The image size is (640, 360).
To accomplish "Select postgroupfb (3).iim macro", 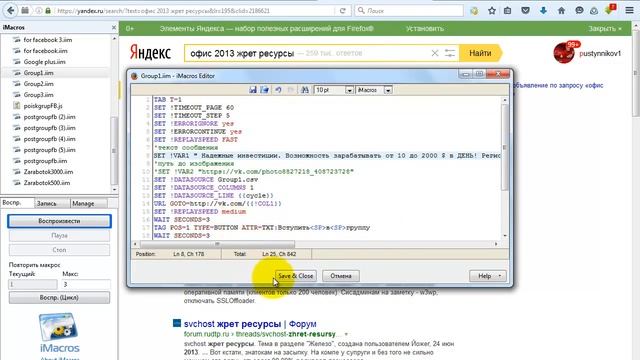I will coord(49,128).
